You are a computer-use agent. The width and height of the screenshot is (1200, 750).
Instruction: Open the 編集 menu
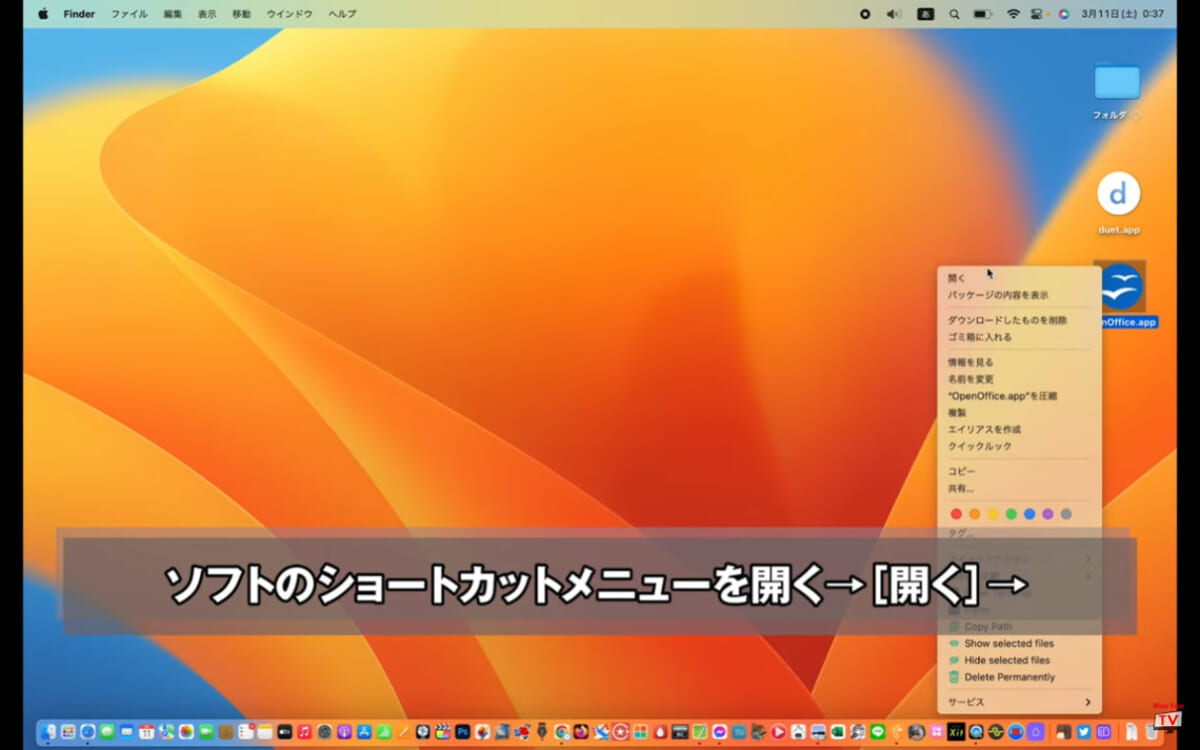point(173,14)
